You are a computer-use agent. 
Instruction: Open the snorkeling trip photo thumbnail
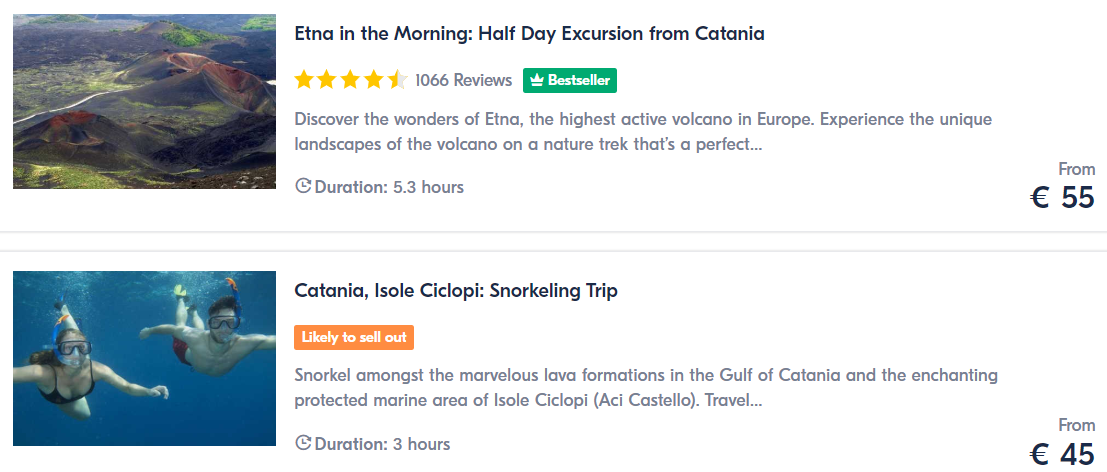[x=144, y=358]
